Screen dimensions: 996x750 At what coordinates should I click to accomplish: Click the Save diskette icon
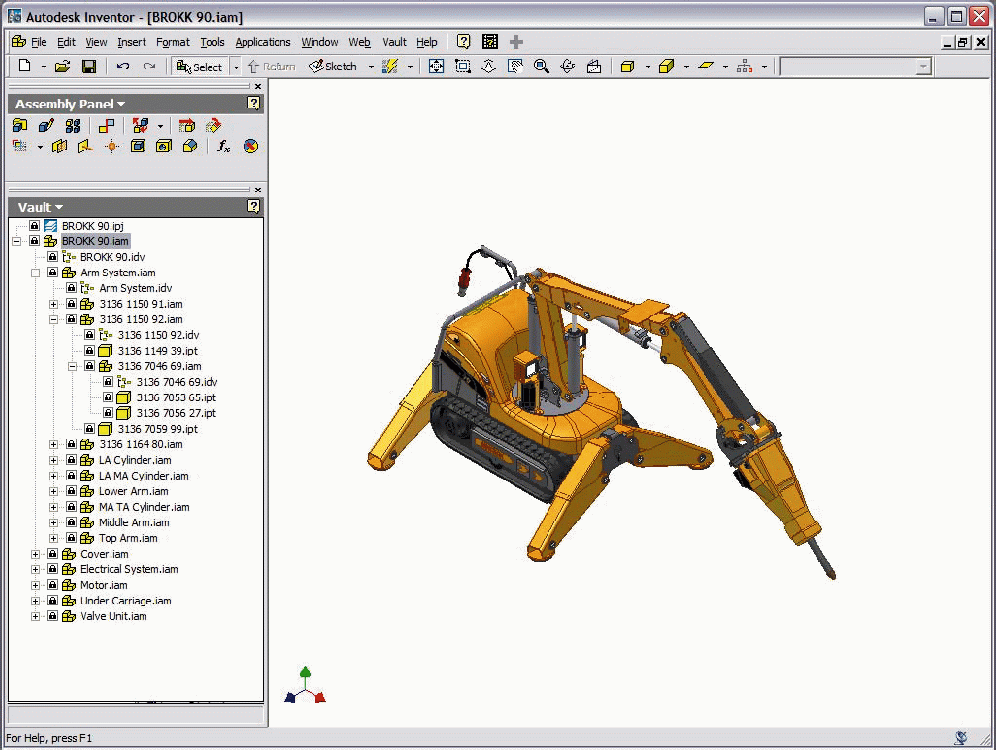click(x=89, y=66)
